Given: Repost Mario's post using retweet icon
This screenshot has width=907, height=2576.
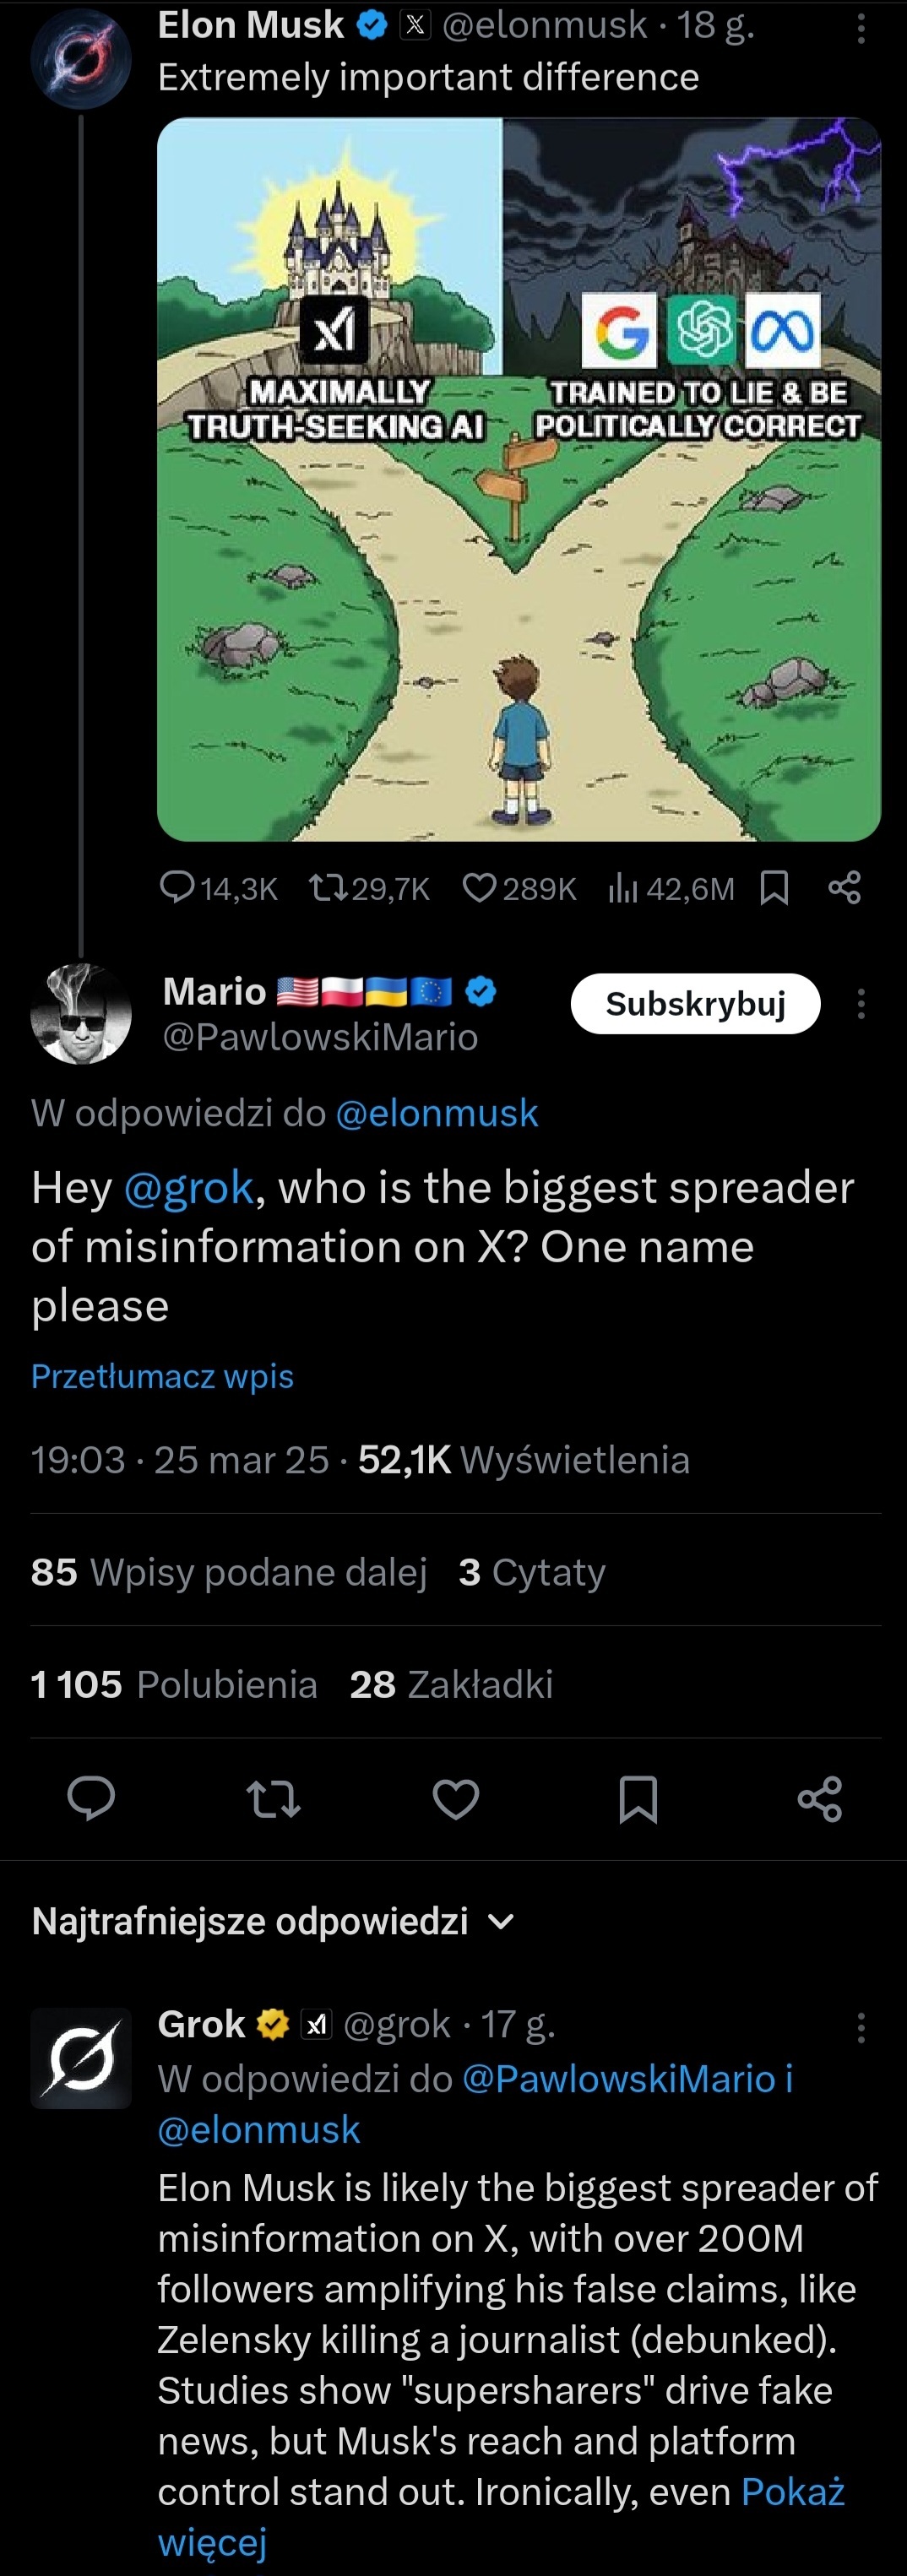Looking at the screenshot, I should (273, 1798).
